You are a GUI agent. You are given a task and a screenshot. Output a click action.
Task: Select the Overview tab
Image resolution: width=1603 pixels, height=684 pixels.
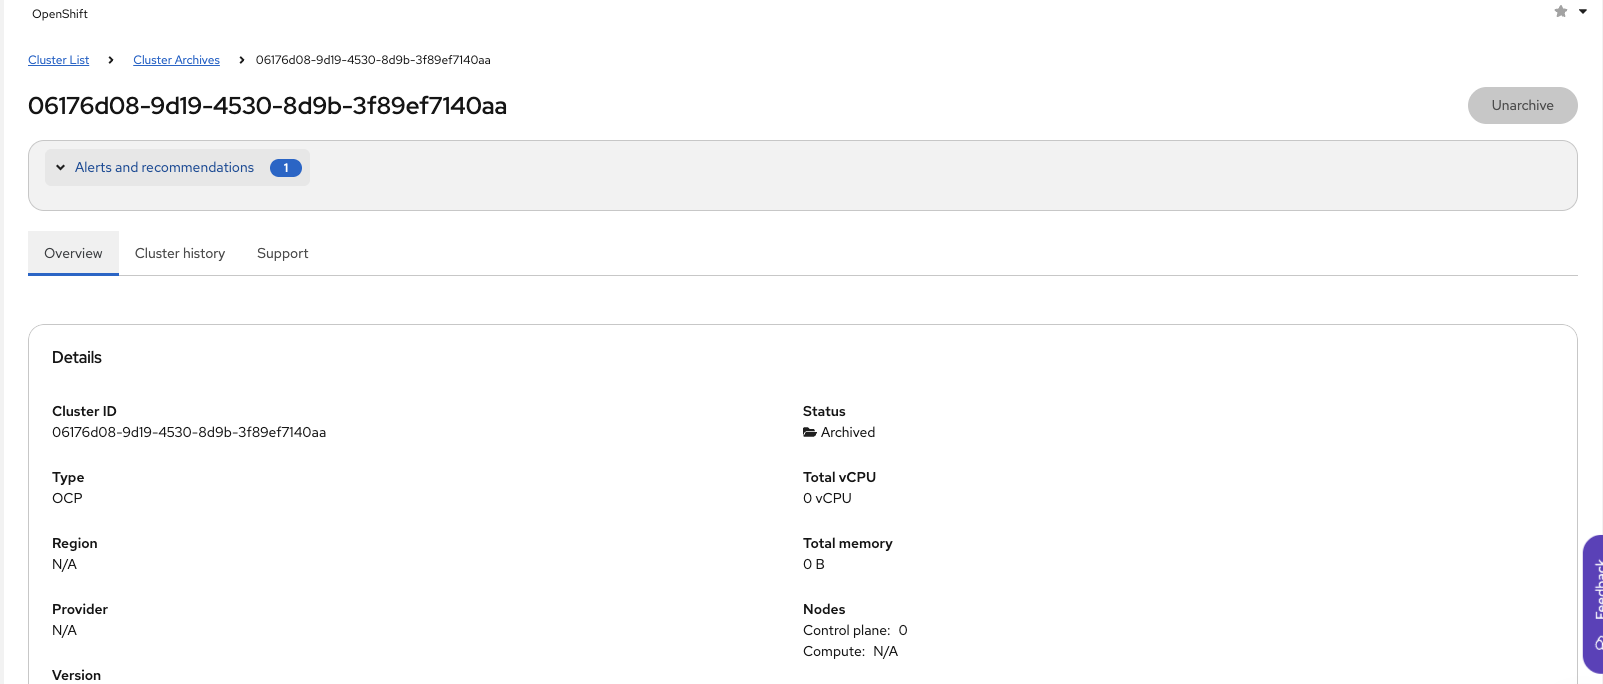click(73, 254)
